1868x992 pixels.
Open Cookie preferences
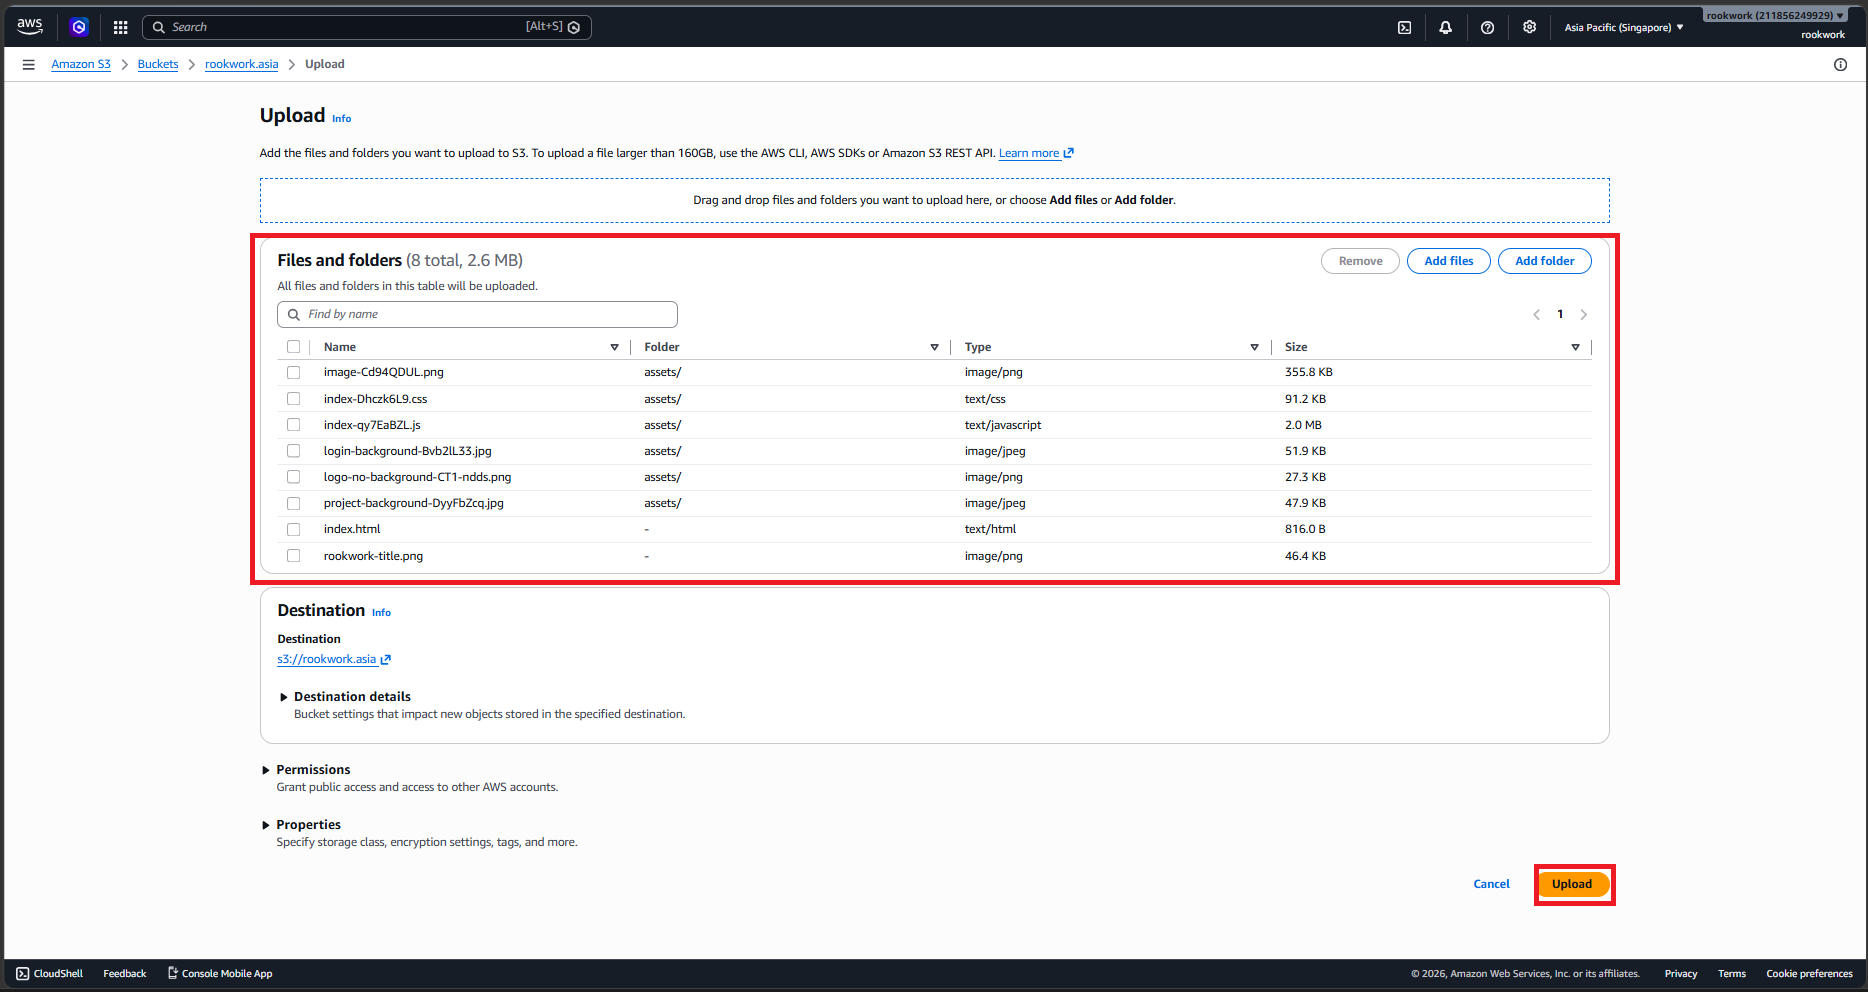pos(1809,973)
